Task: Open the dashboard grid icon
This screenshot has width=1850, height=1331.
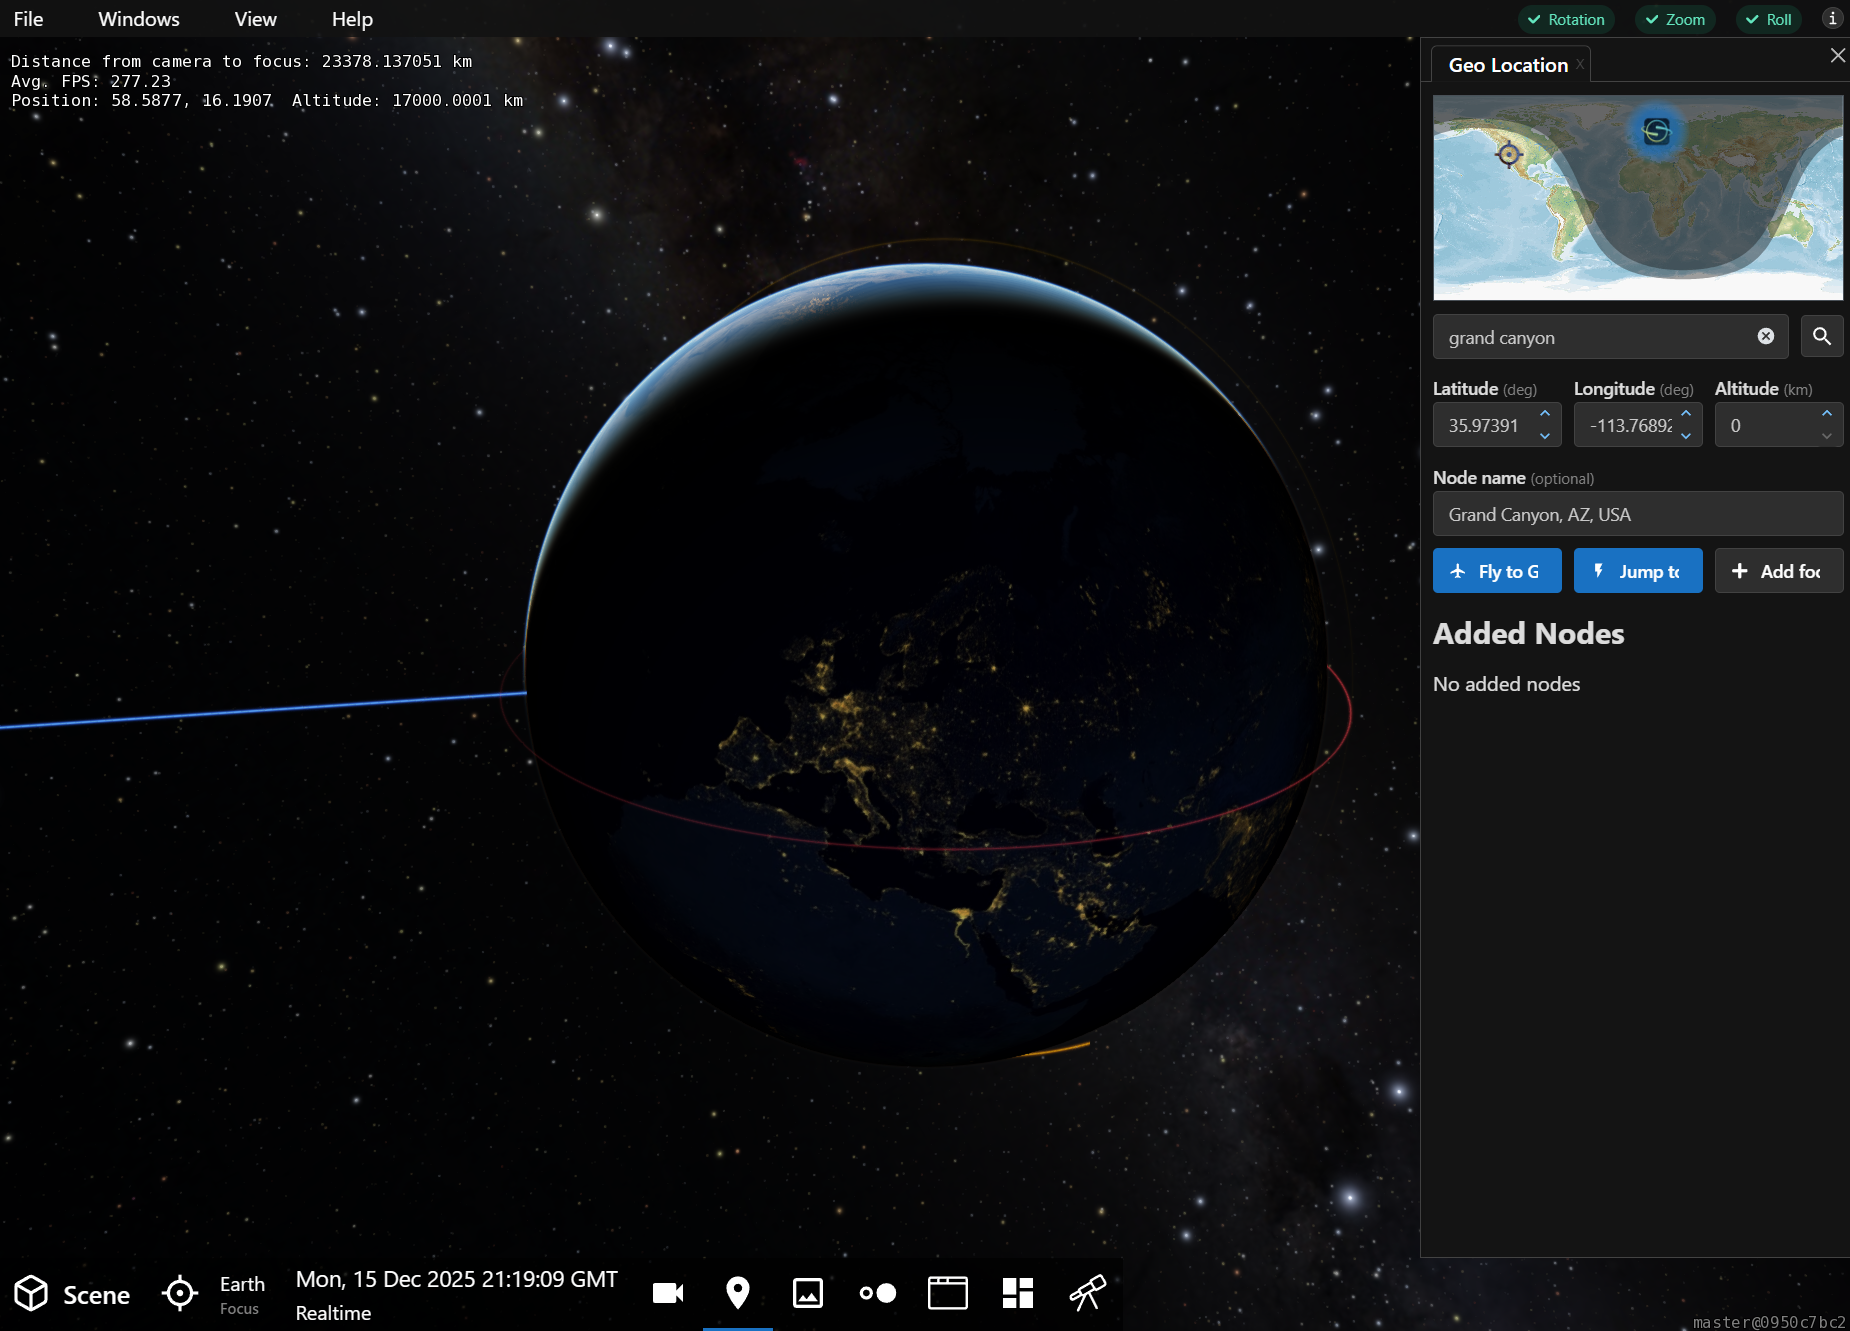Action: (1018, 1294)
